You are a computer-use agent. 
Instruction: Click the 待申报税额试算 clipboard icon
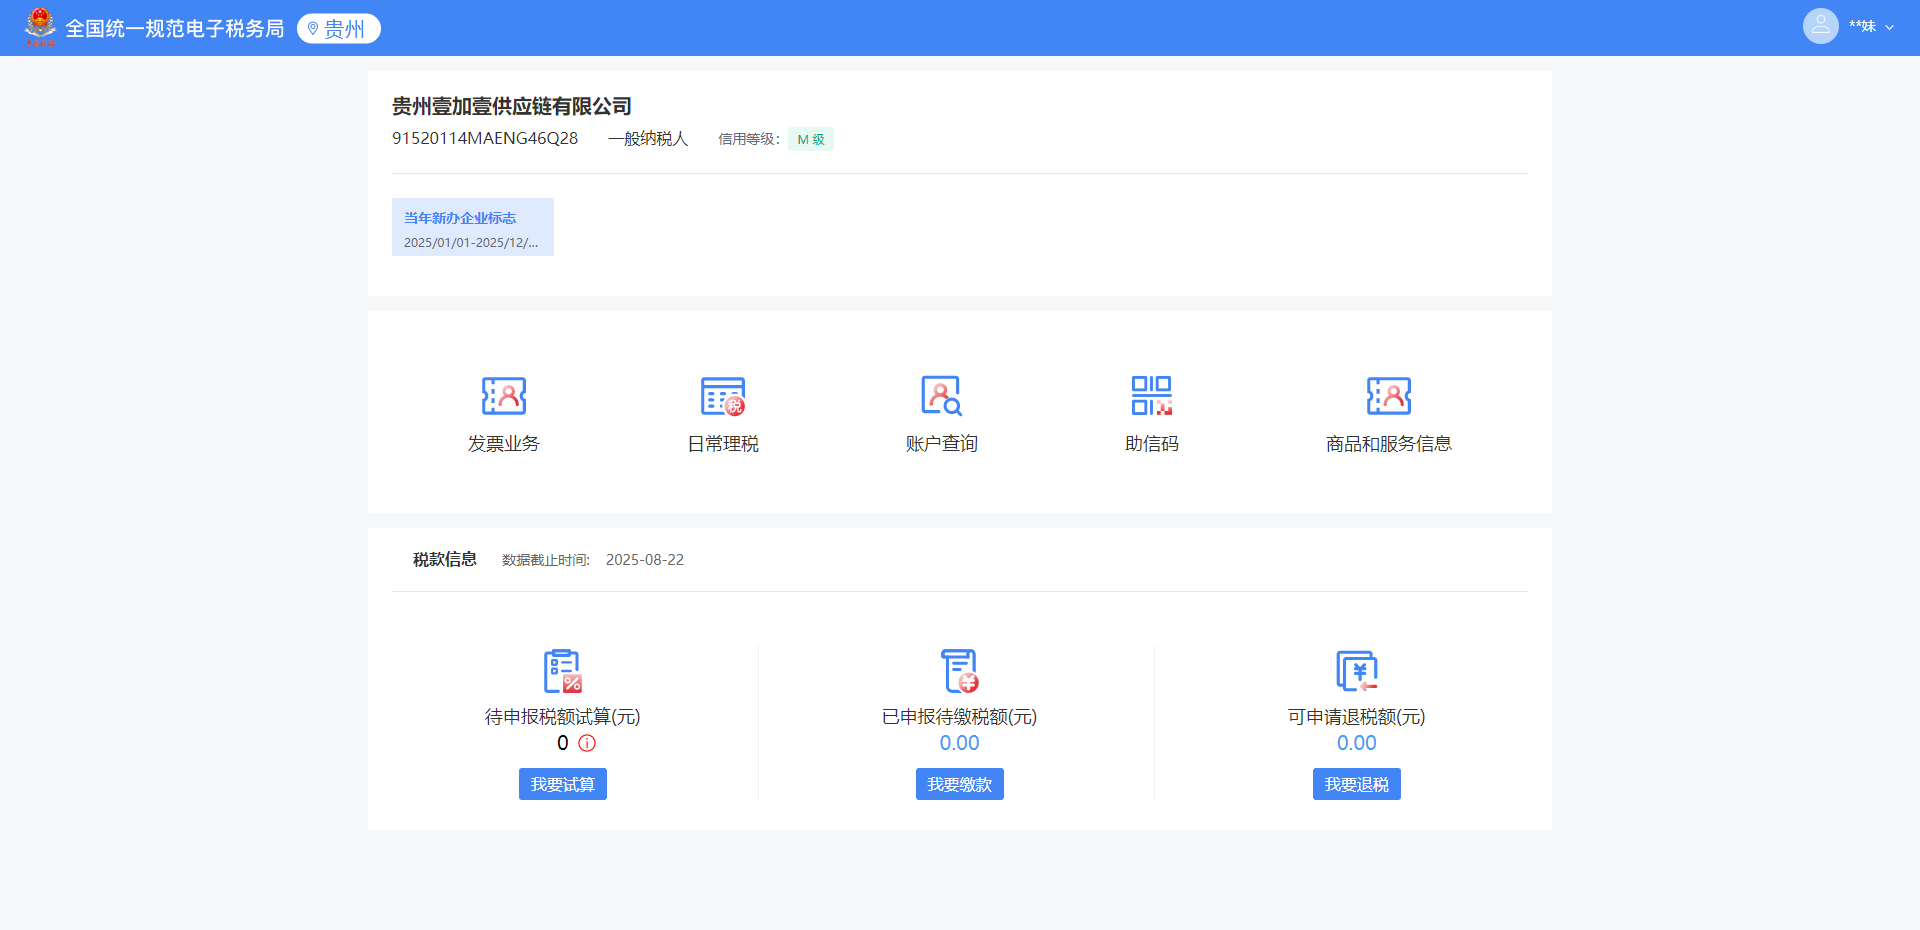click(562, 671)
